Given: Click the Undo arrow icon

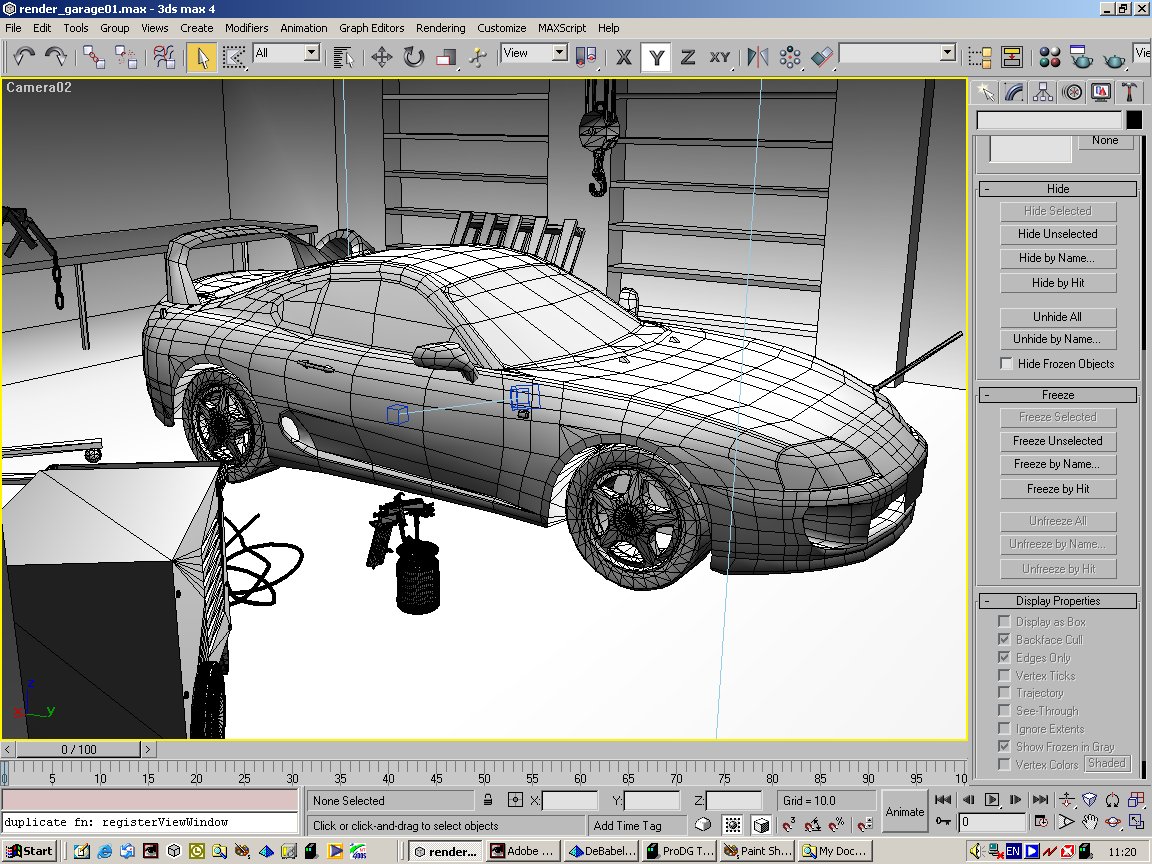Looking at the screenshot, I should click(25, 57).
